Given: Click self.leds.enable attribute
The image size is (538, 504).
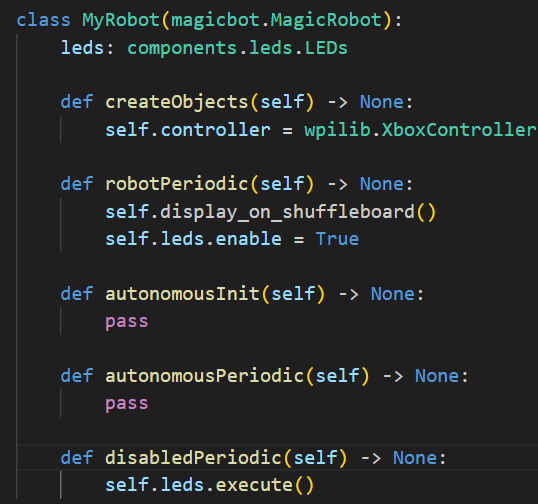Looking at the screenshot, I should 193,239.
